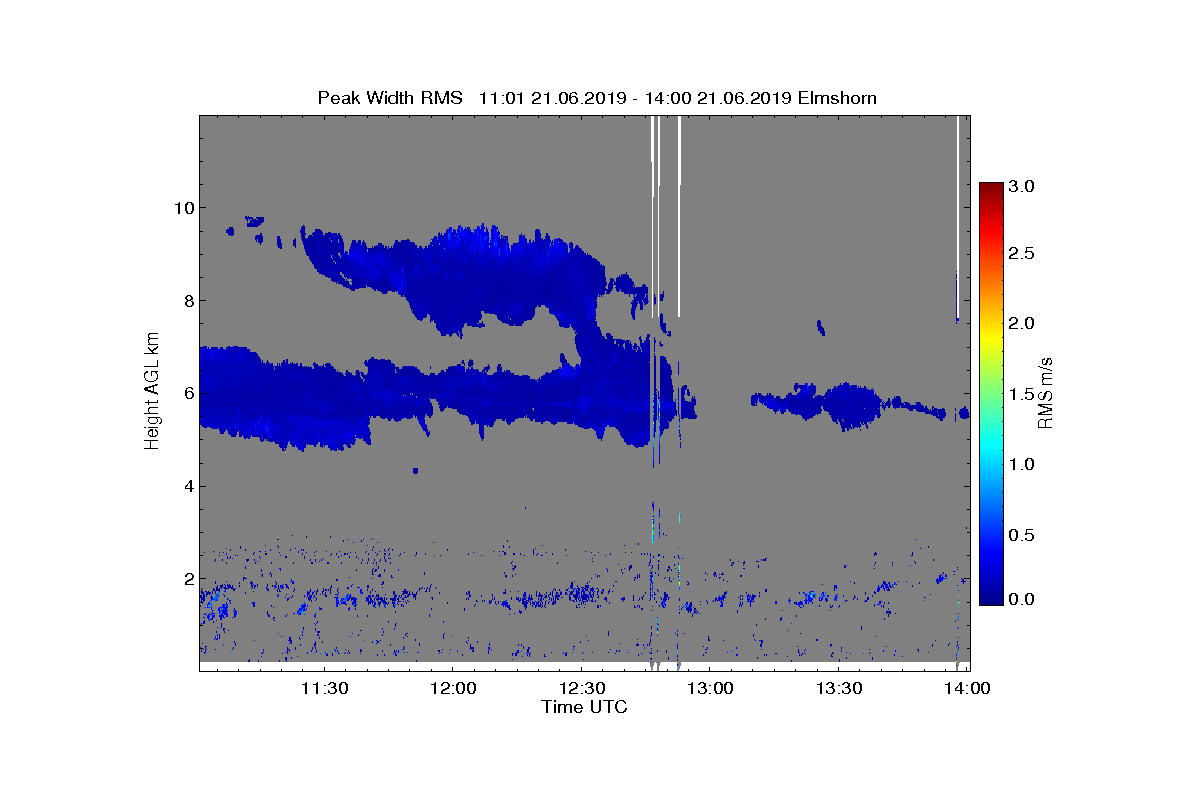
Task: Click the yellow 2.0 level on colorbar
Action: pos(991,324)
